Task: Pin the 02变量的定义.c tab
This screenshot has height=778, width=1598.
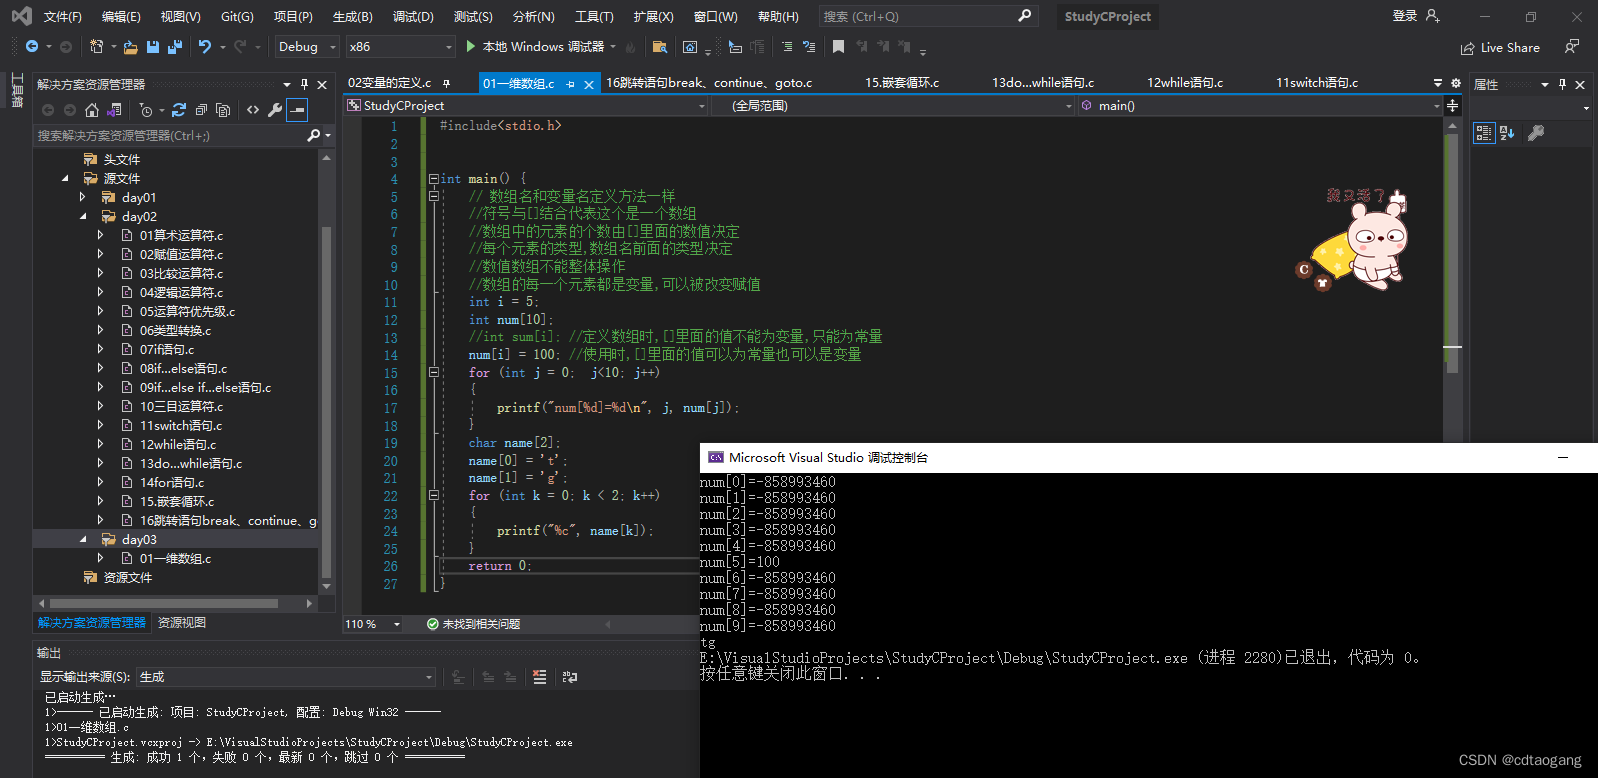Action: pos(446,83)
